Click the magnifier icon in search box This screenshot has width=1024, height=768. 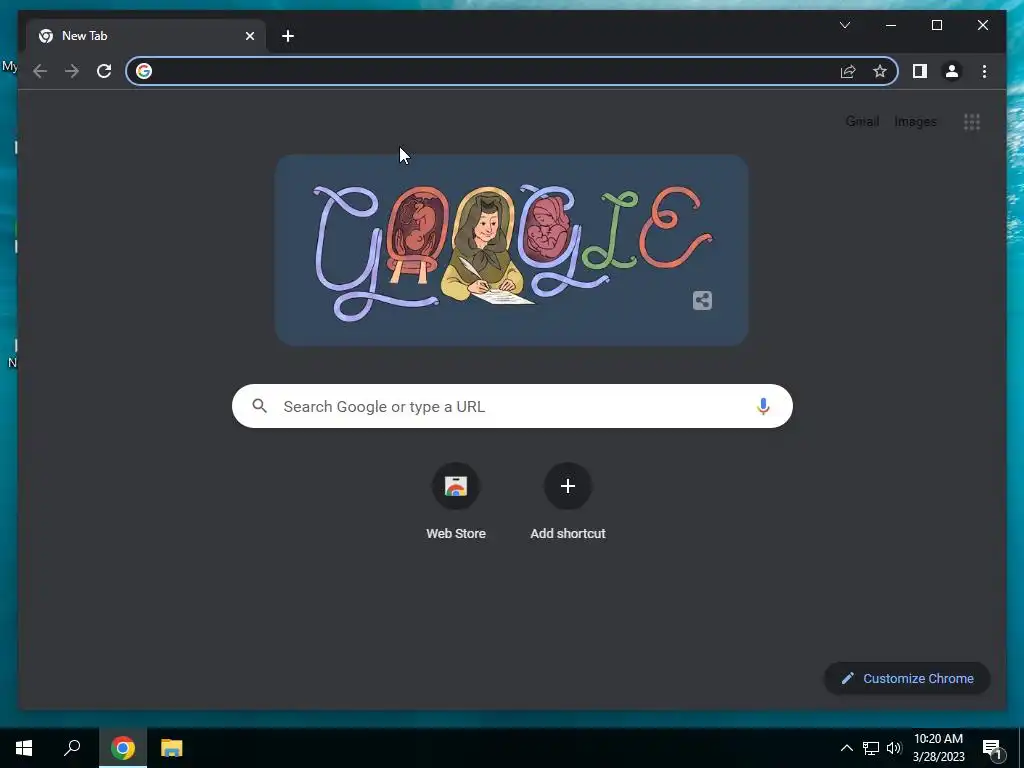point(259,406)
